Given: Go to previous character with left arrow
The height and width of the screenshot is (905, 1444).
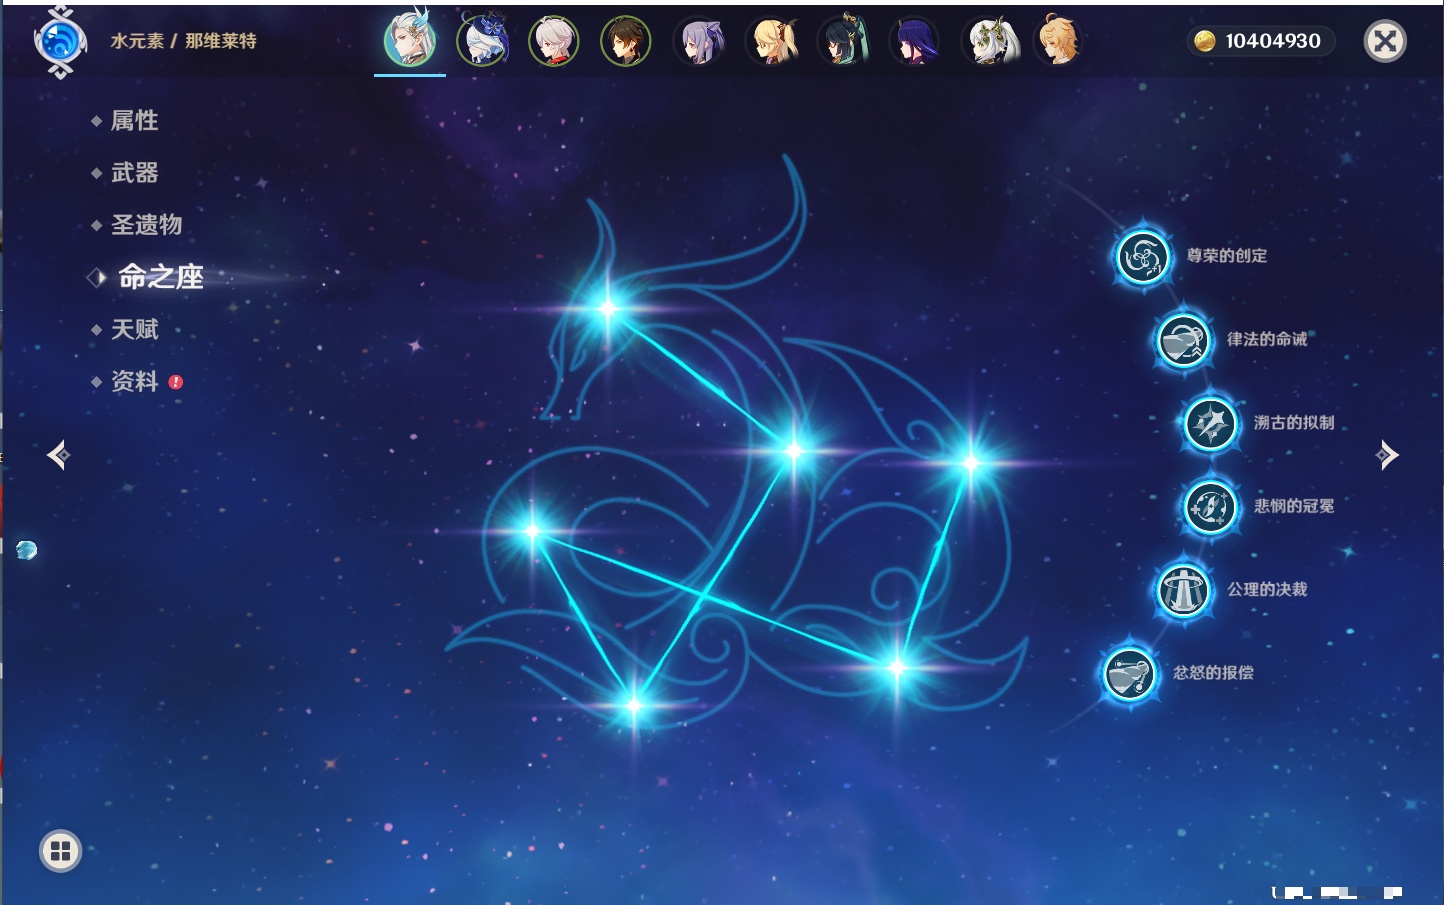Looking at the screenshot, I should click(x=58, y=455).
